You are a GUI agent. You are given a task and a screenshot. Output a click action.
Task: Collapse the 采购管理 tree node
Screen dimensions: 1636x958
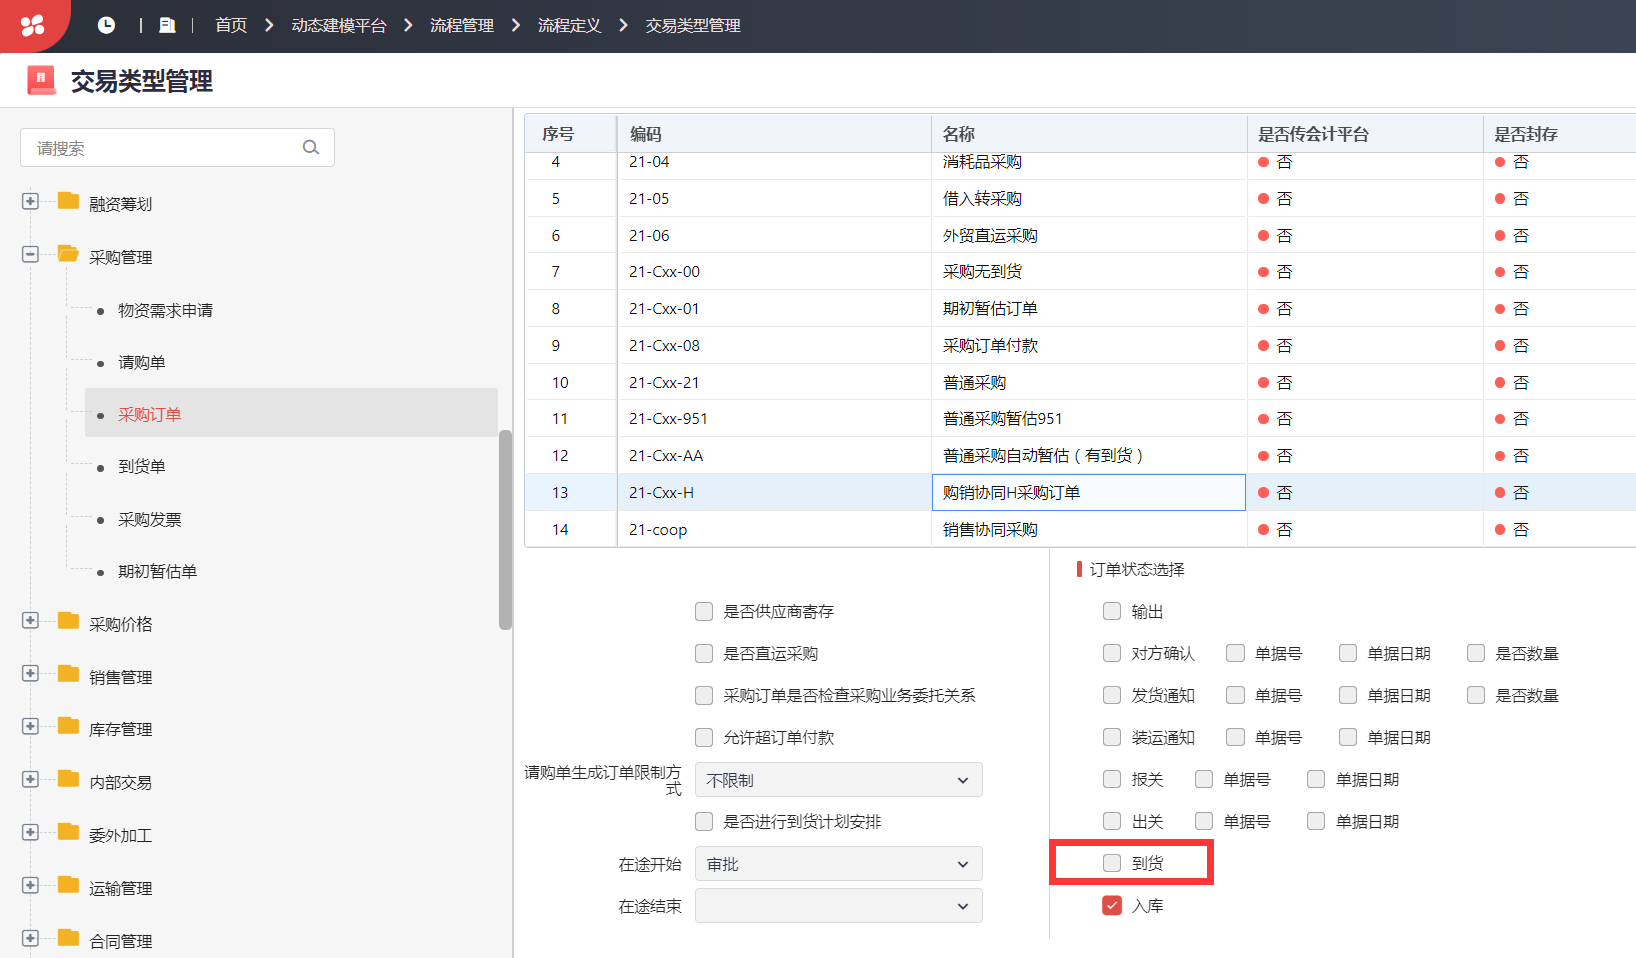30,254
